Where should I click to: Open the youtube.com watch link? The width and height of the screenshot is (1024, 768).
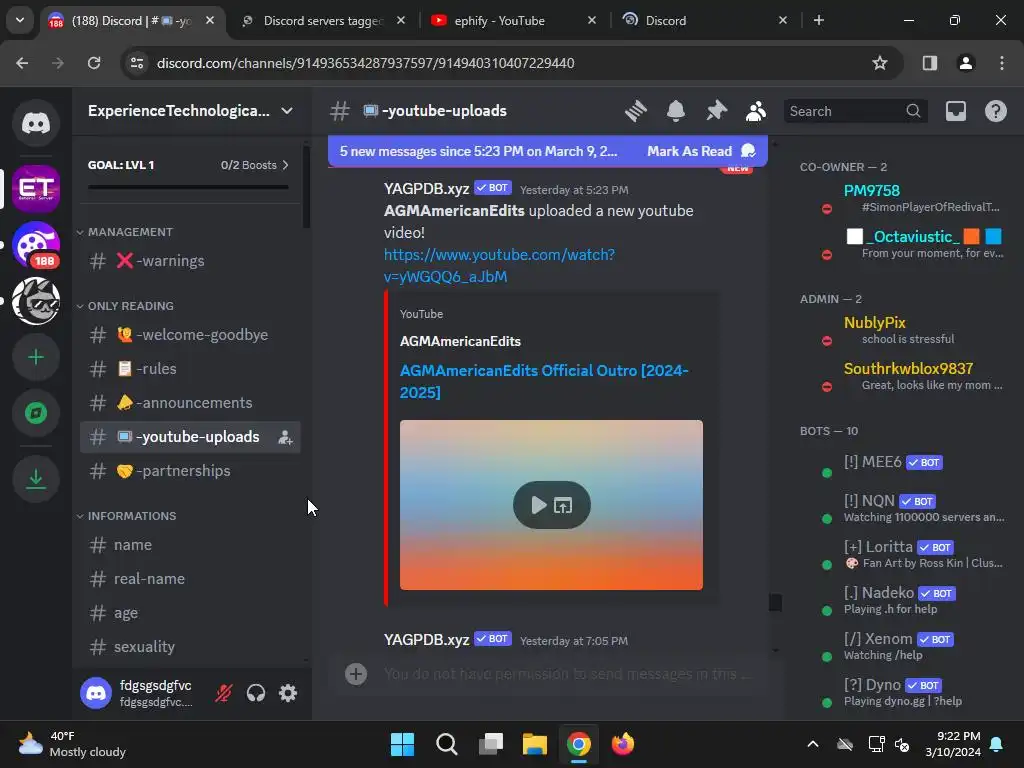tap(499, 265)
